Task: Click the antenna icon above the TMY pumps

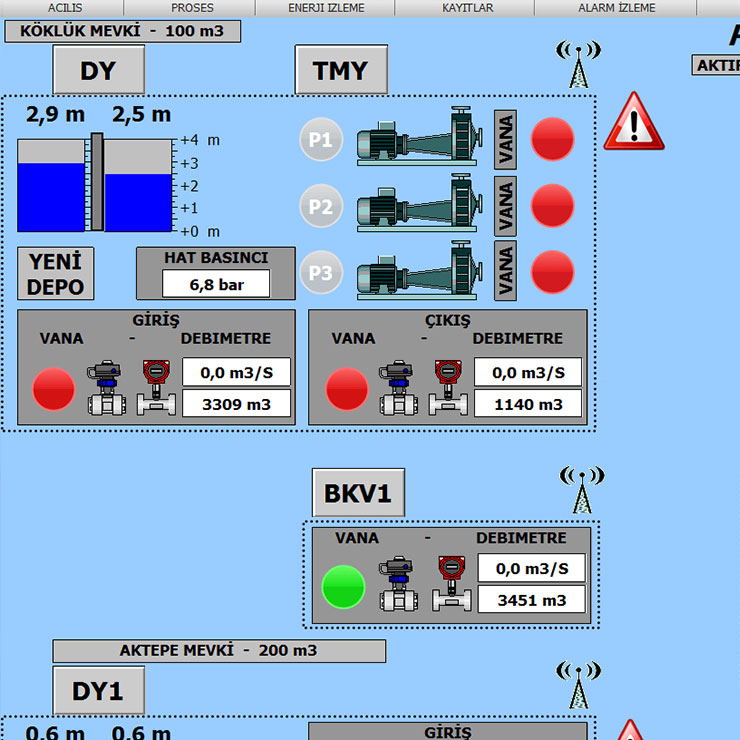Action: pyautogui.click(x=579, y=64)
